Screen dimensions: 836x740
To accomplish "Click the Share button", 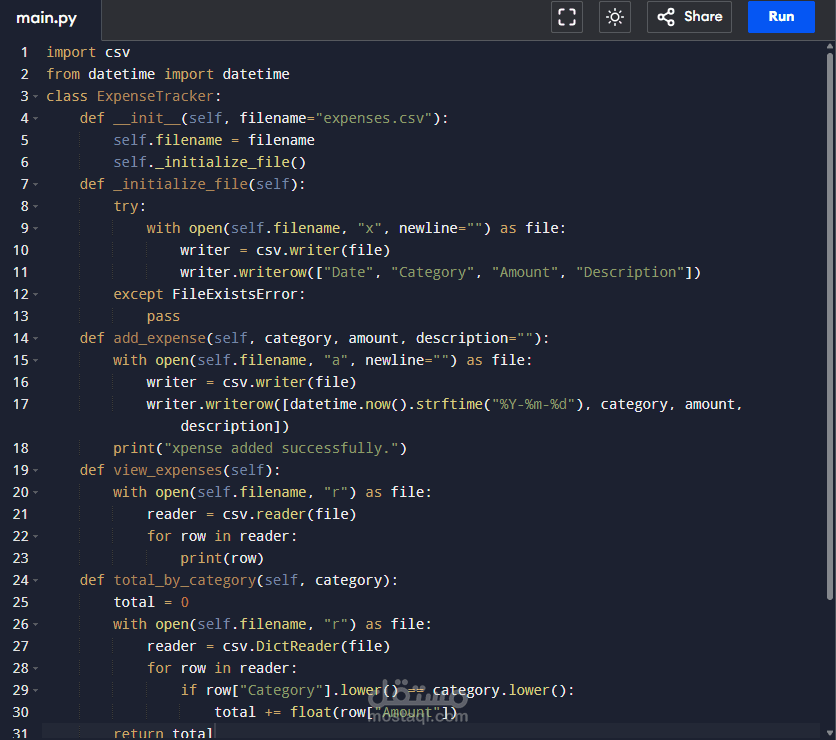I will (689, 17).
